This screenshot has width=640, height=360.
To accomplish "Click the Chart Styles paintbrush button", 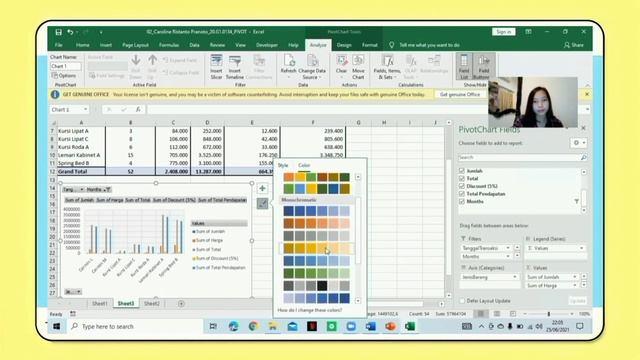I will pos(262,203).
